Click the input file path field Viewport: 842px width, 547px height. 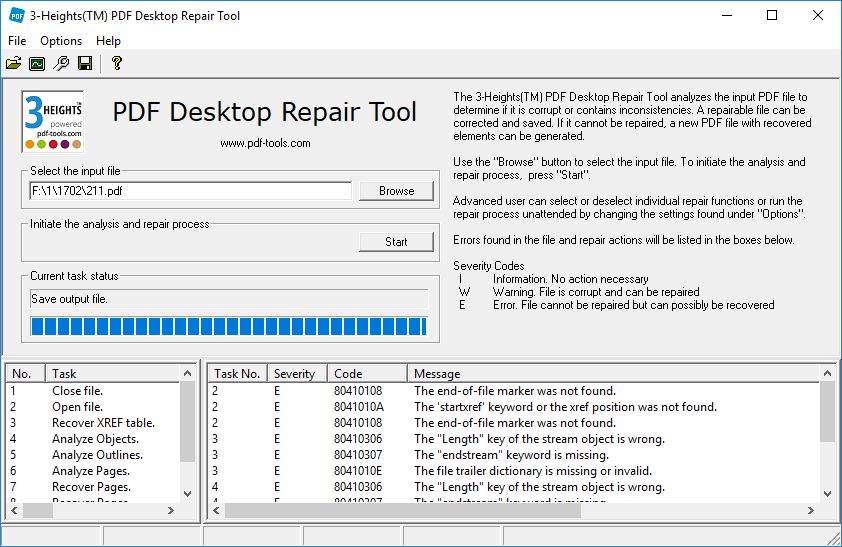(191, 191)
